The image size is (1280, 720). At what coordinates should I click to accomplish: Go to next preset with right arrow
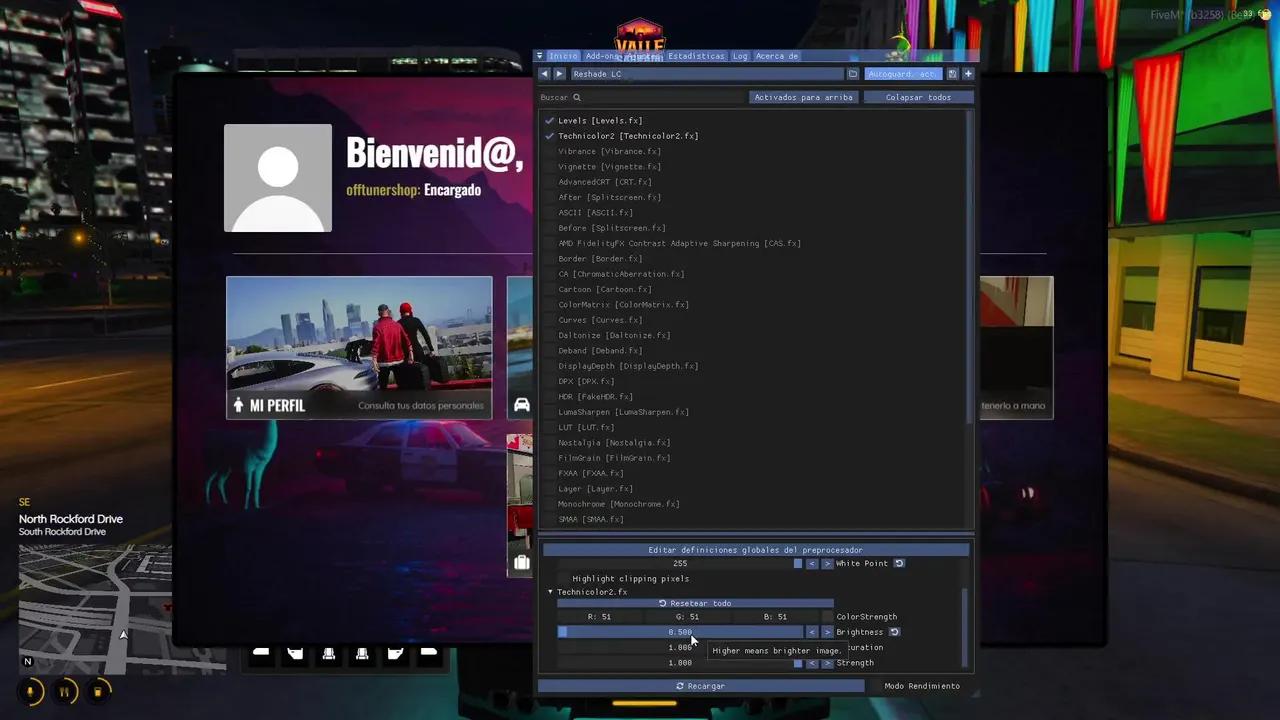(x=559, y=74)
